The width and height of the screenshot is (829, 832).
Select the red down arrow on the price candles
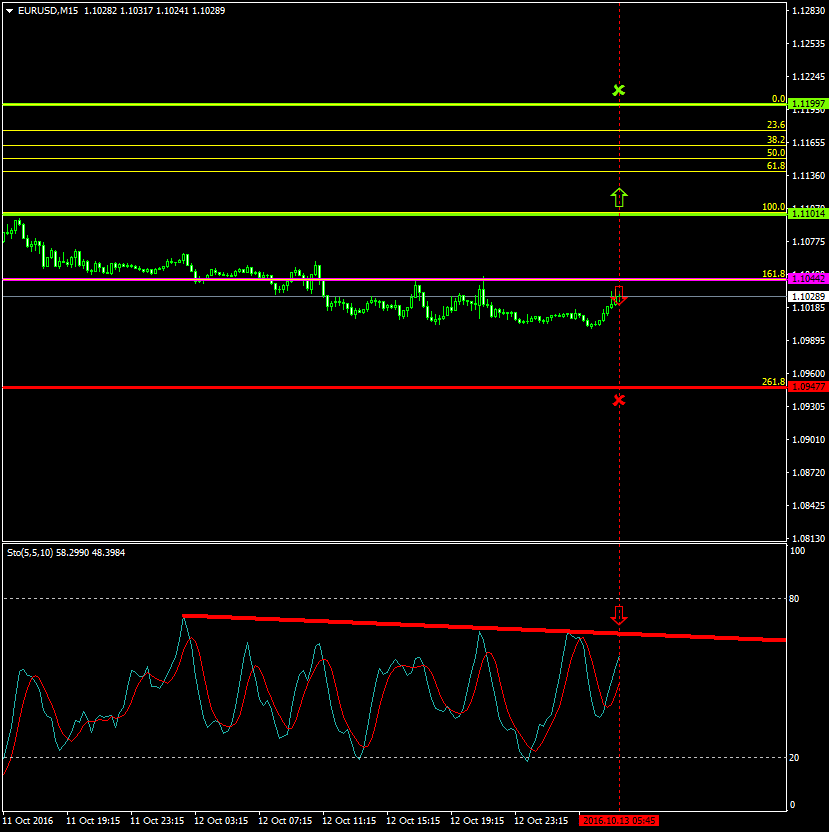click(619, 294)
